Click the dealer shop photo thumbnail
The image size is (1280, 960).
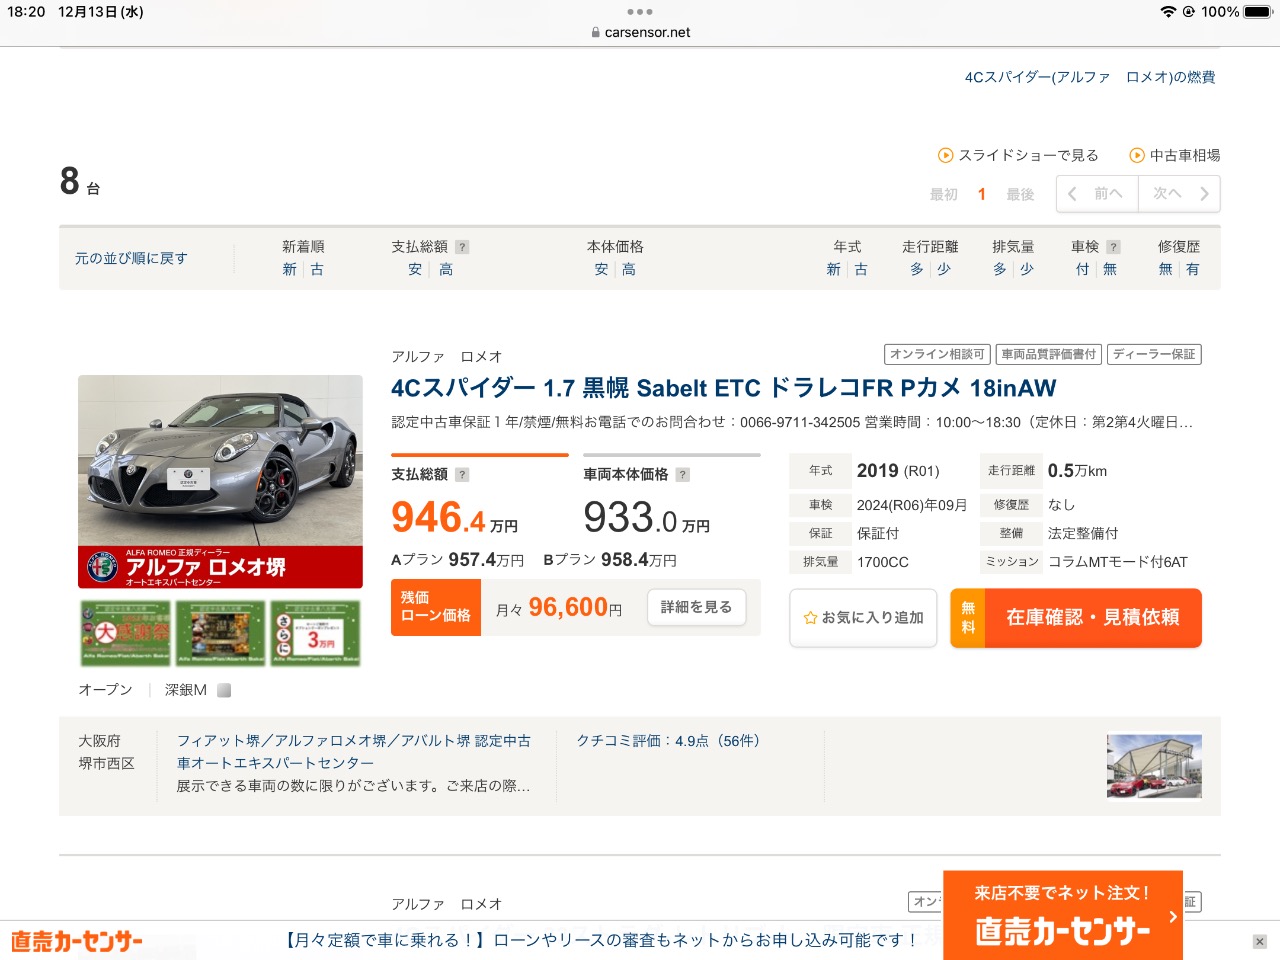pos(1154,767)
